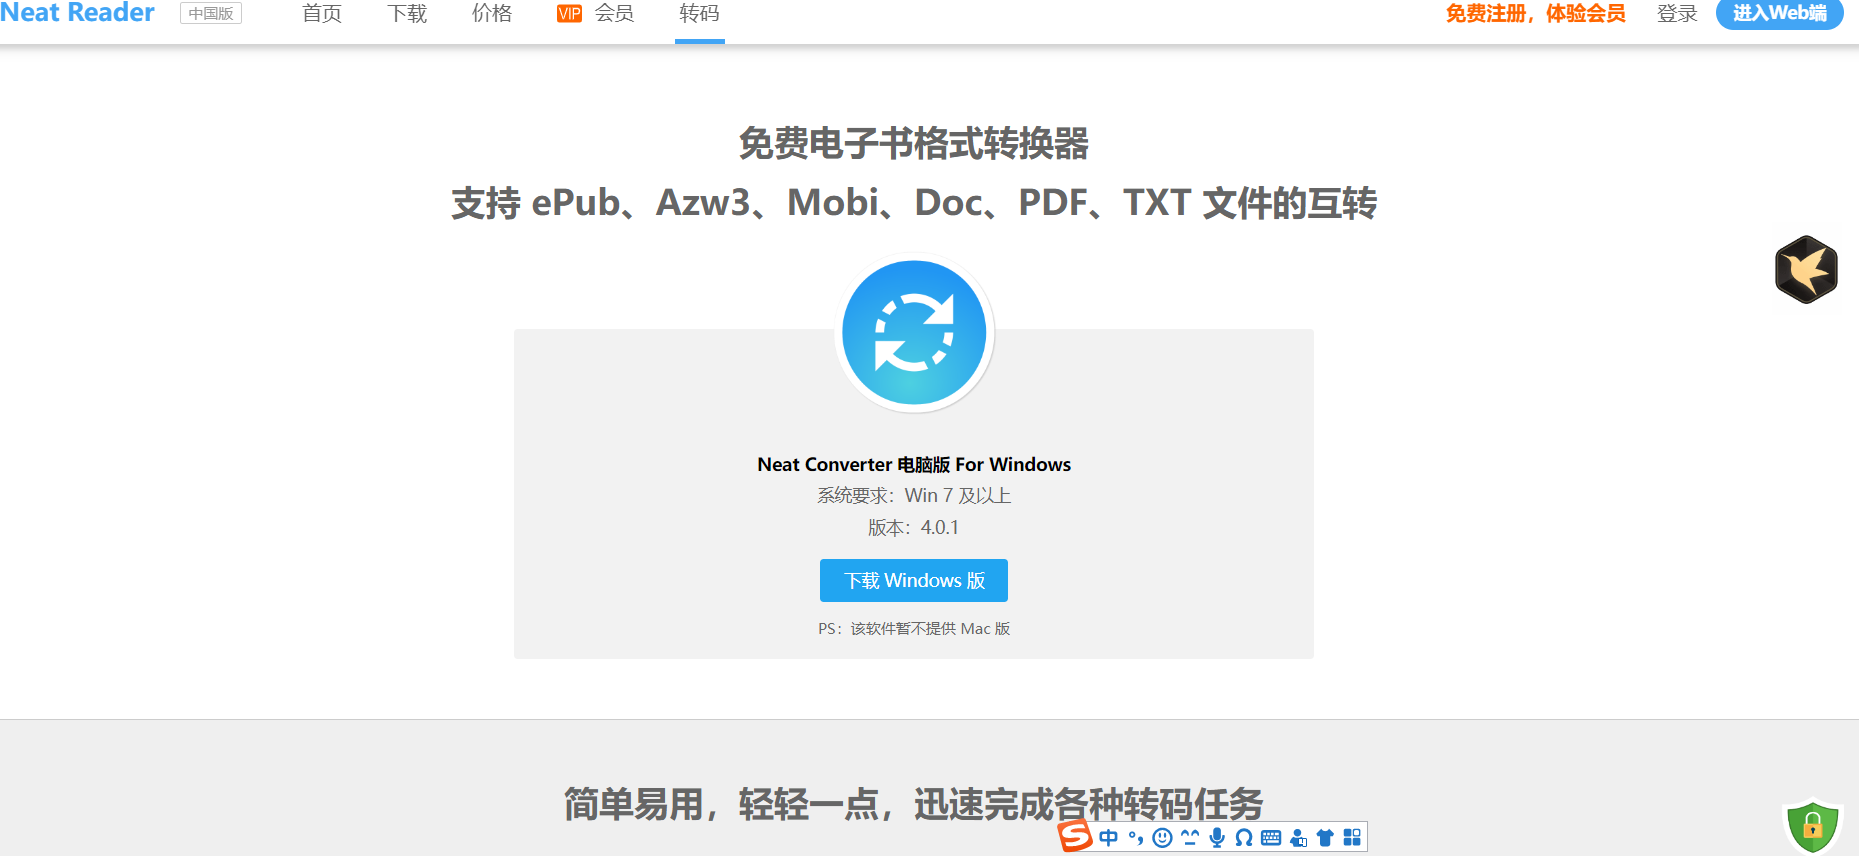Toggle the punctuation mode icon

[x=1136, y=838]
